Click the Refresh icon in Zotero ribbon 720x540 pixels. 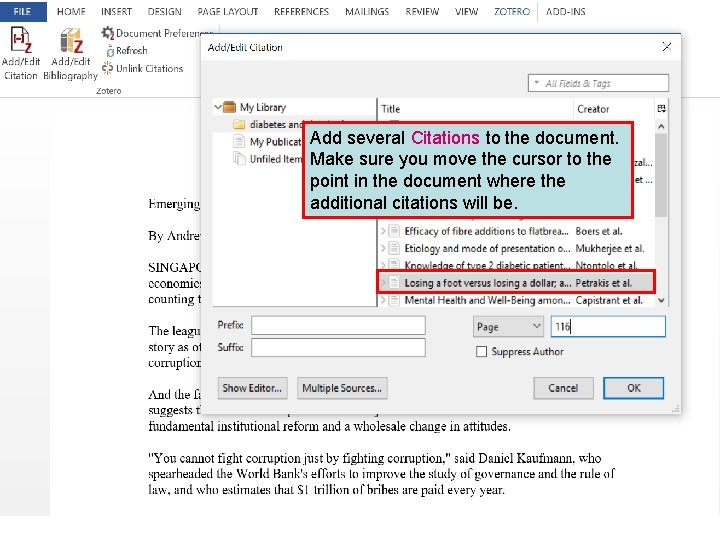pos(110,51)
